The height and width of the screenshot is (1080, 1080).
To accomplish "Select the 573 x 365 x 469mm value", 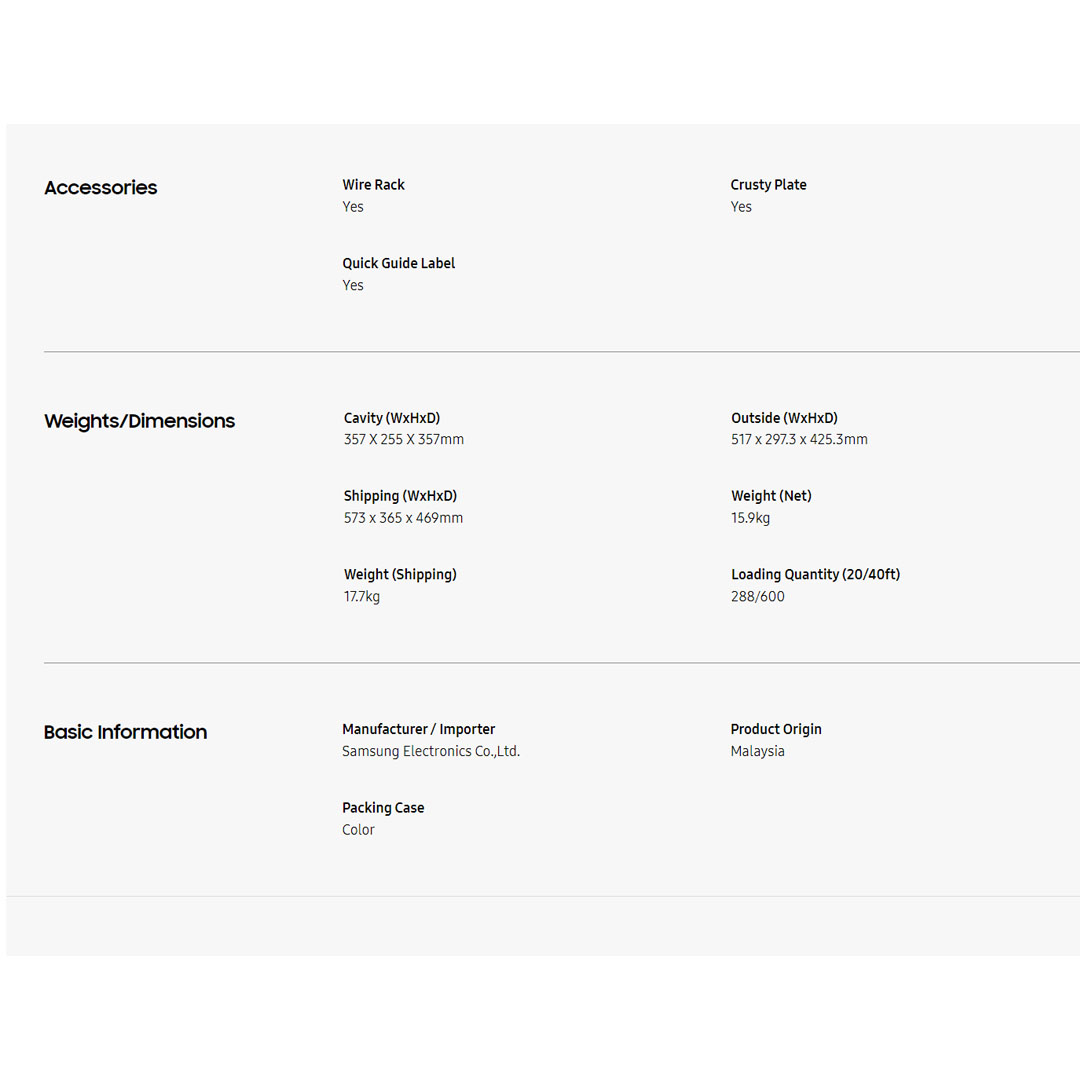I will pos(403,518).
